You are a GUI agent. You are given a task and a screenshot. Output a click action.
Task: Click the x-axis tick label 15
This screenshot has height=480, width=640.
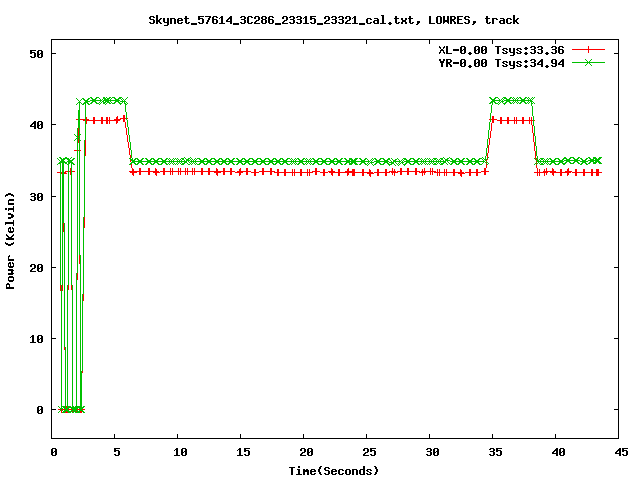click(x=243, y=452)
